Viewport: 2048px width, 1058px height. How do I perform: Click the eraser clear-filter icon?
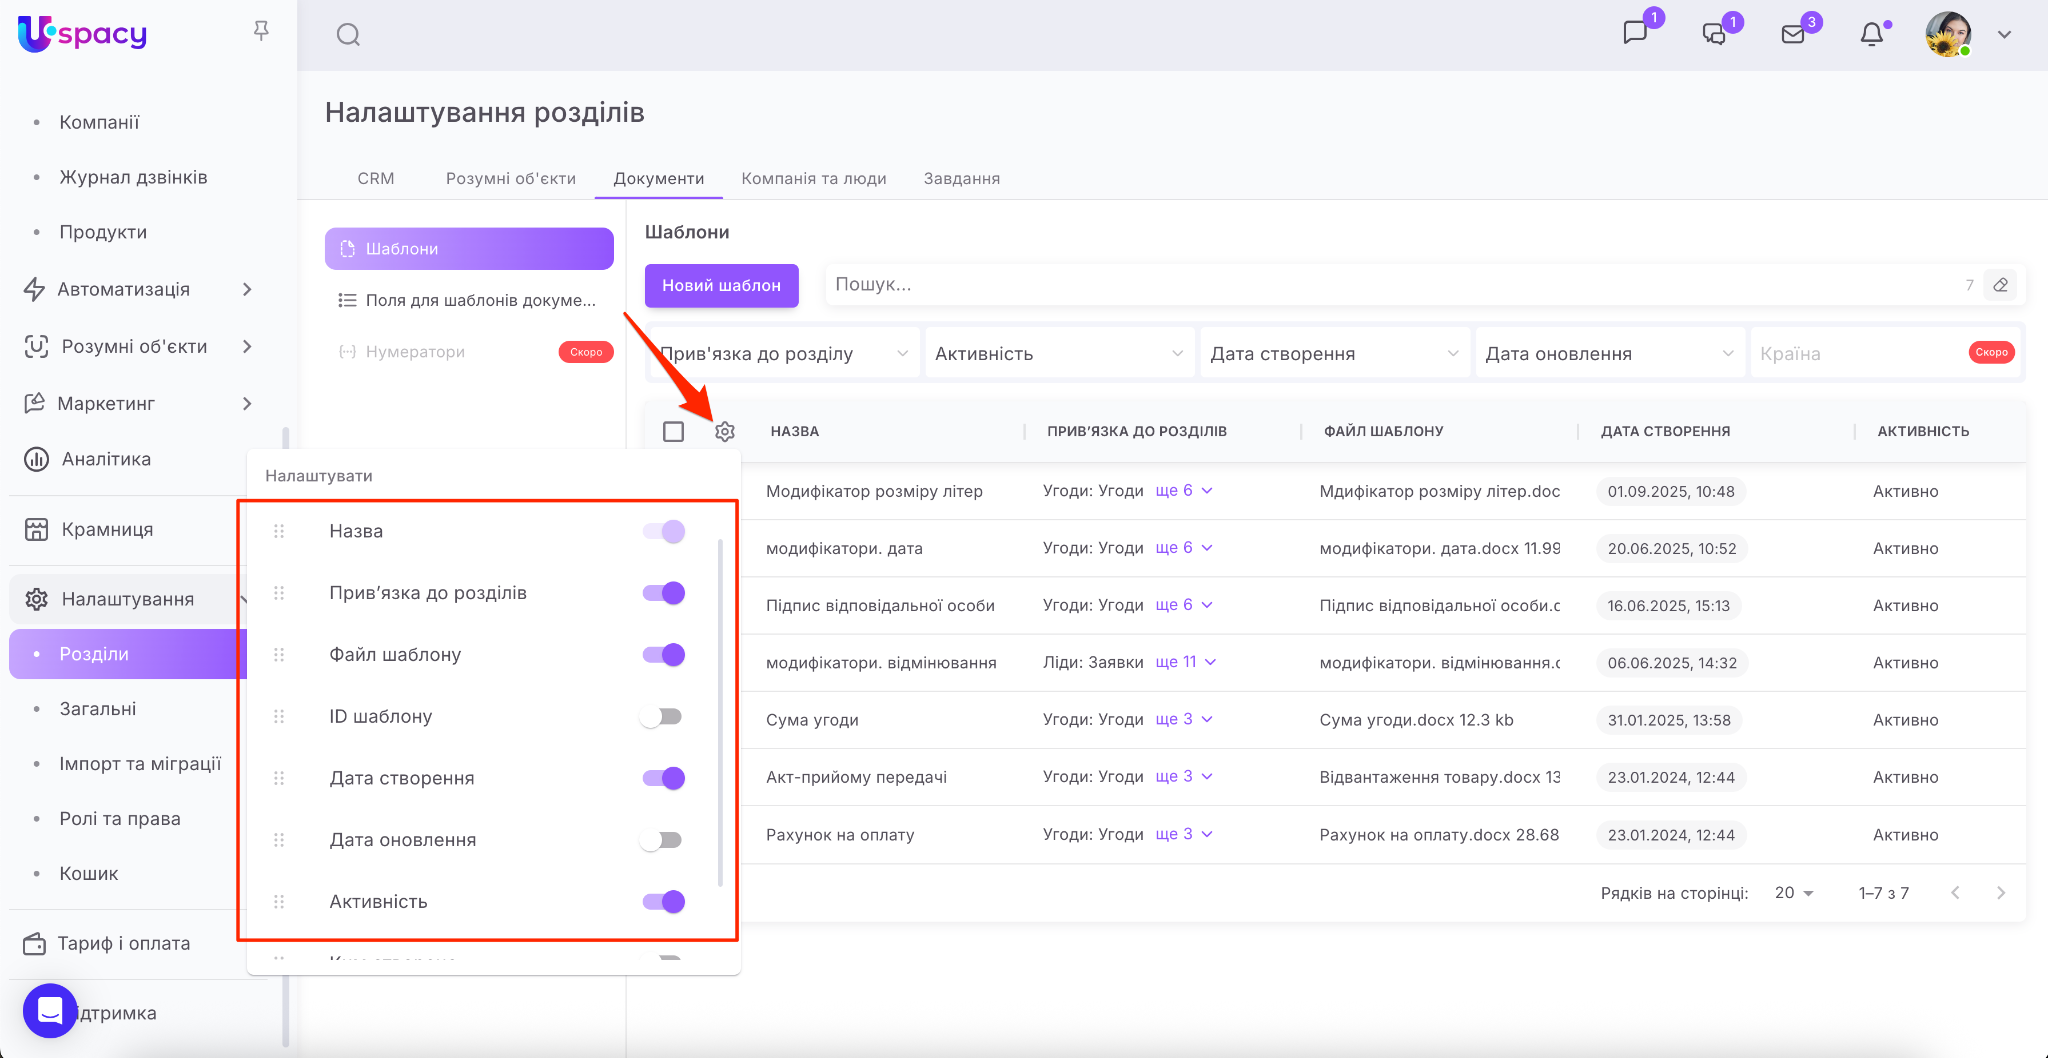click(2000, 285)
